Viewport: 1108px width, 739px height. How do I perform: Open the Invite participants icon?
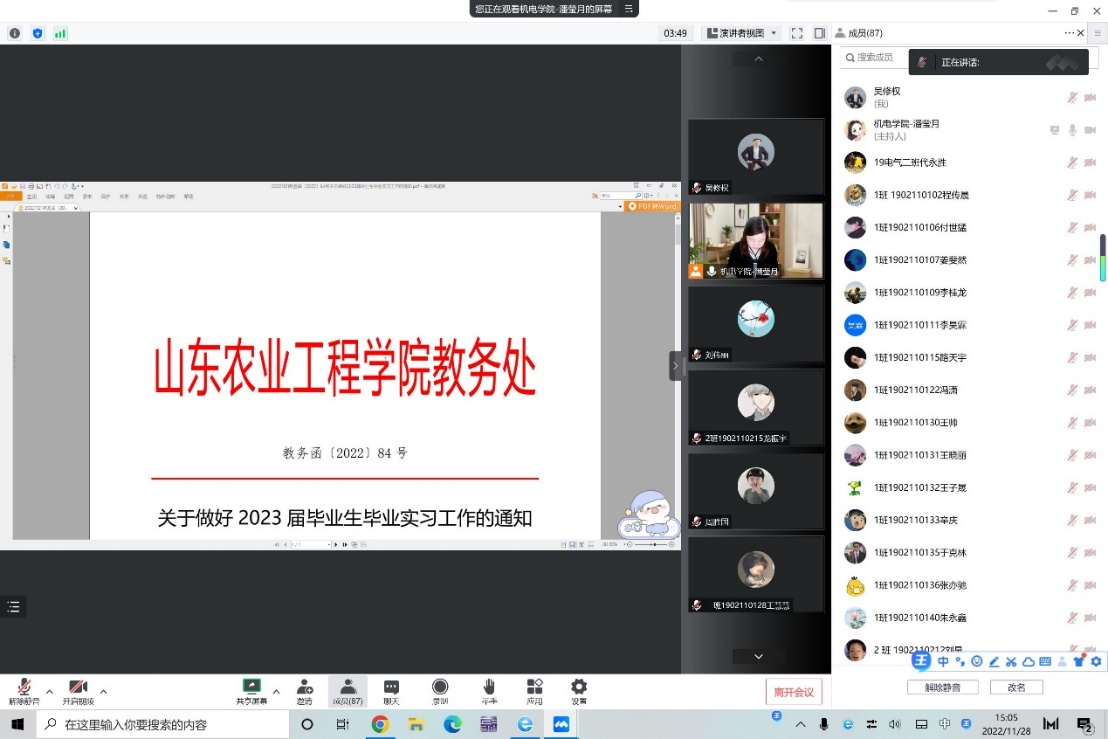[x=304, y=690]
